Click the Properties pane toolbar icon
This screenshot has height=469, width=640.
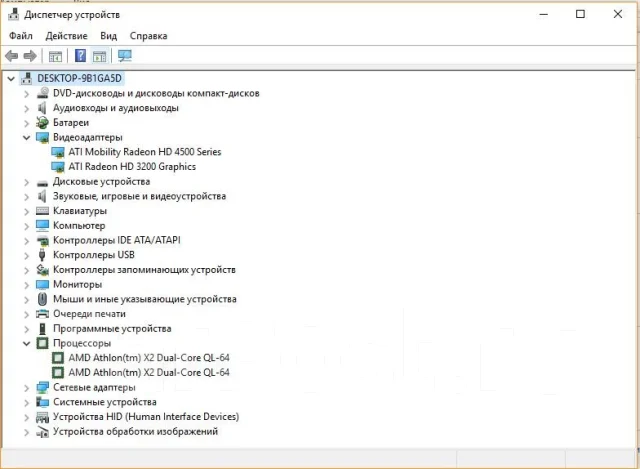[99, 56]
